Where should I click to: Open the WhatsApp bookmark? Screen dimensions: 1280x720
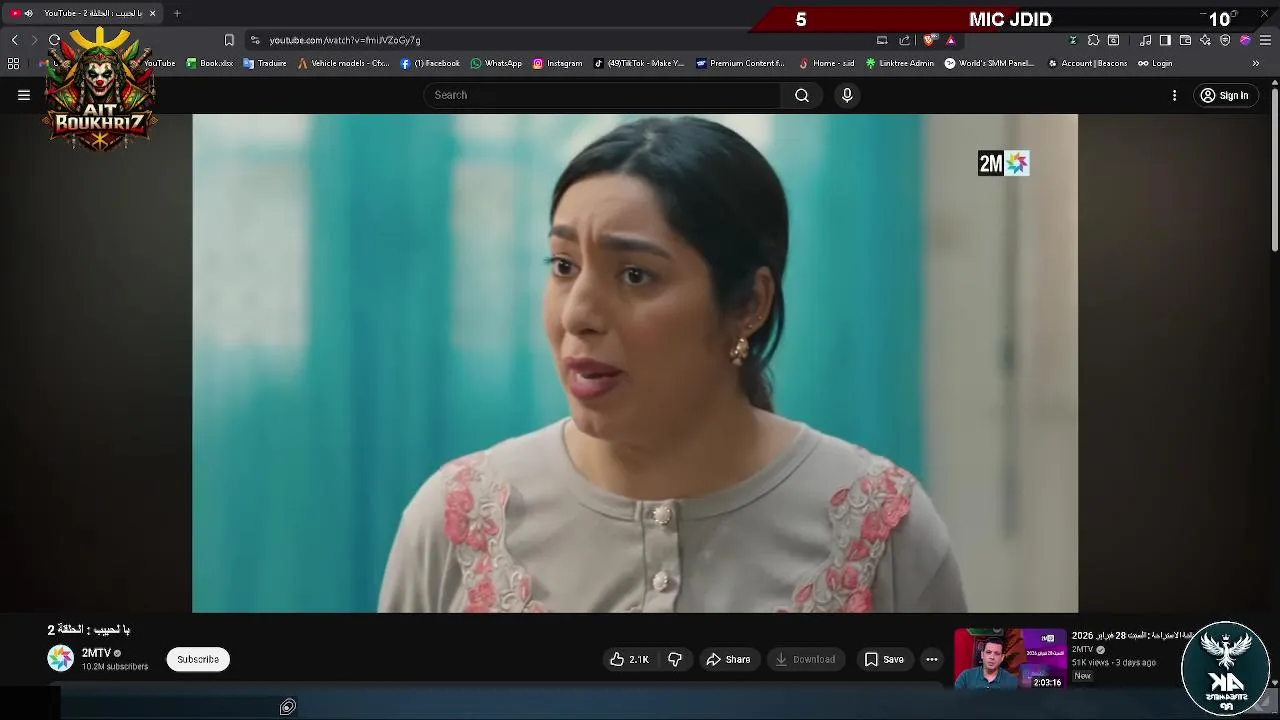tap(496, 63)
